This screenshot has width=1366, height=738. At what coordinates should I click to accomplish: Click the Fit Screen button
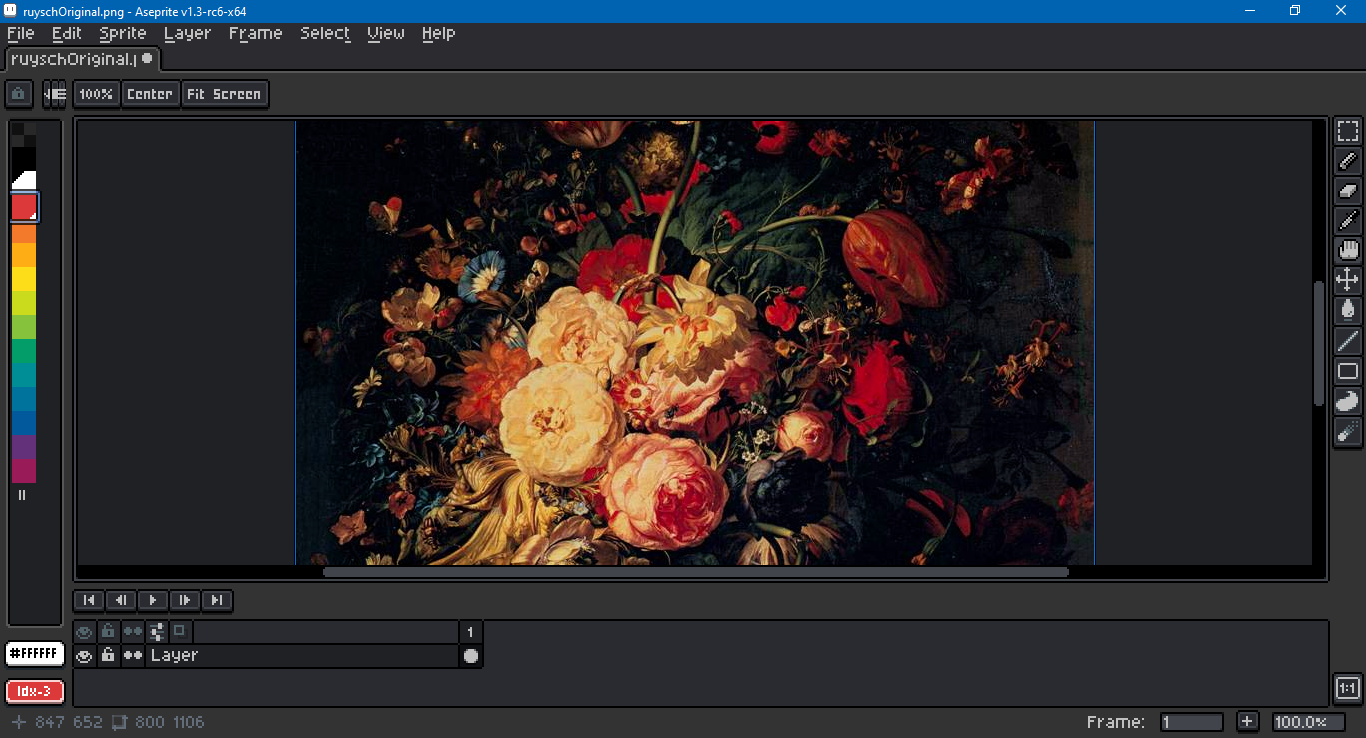224,94
